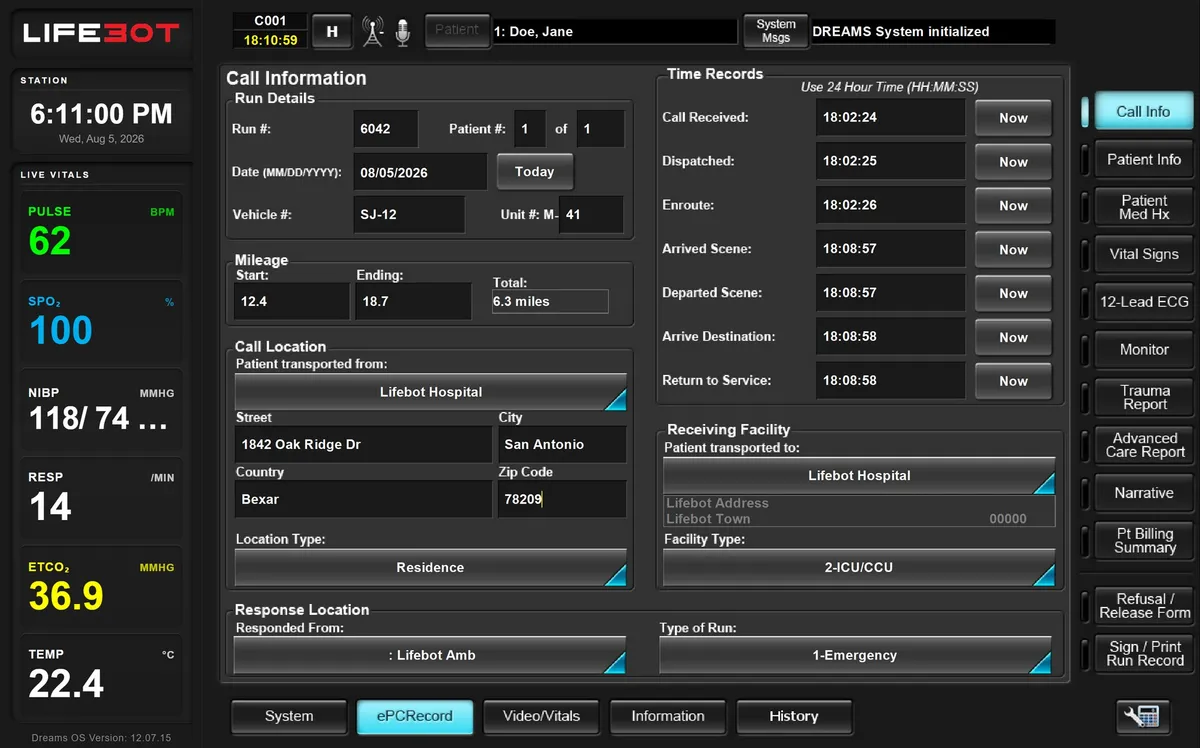Click the microphone icon in top bar
The height and width of the screenshot is (748, 1200).
[403, 32]
